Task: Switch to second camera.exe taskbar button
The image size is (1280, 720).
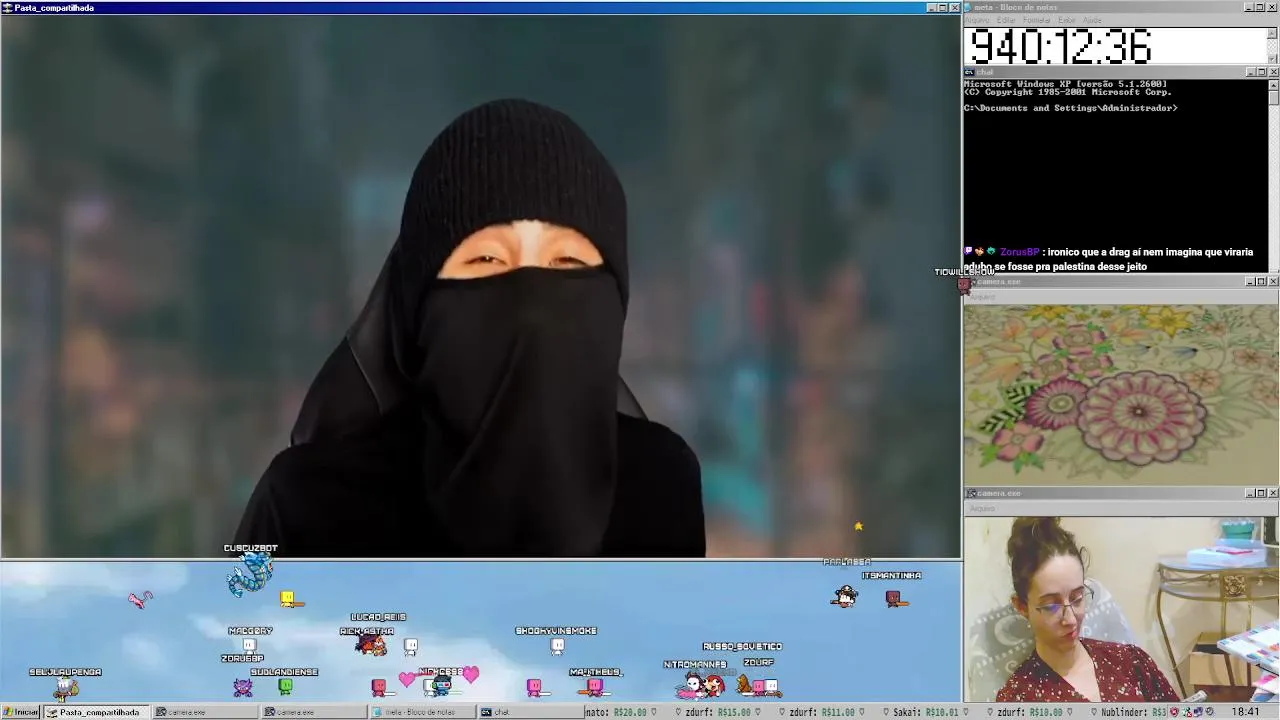Action: (x=312, y=712)
